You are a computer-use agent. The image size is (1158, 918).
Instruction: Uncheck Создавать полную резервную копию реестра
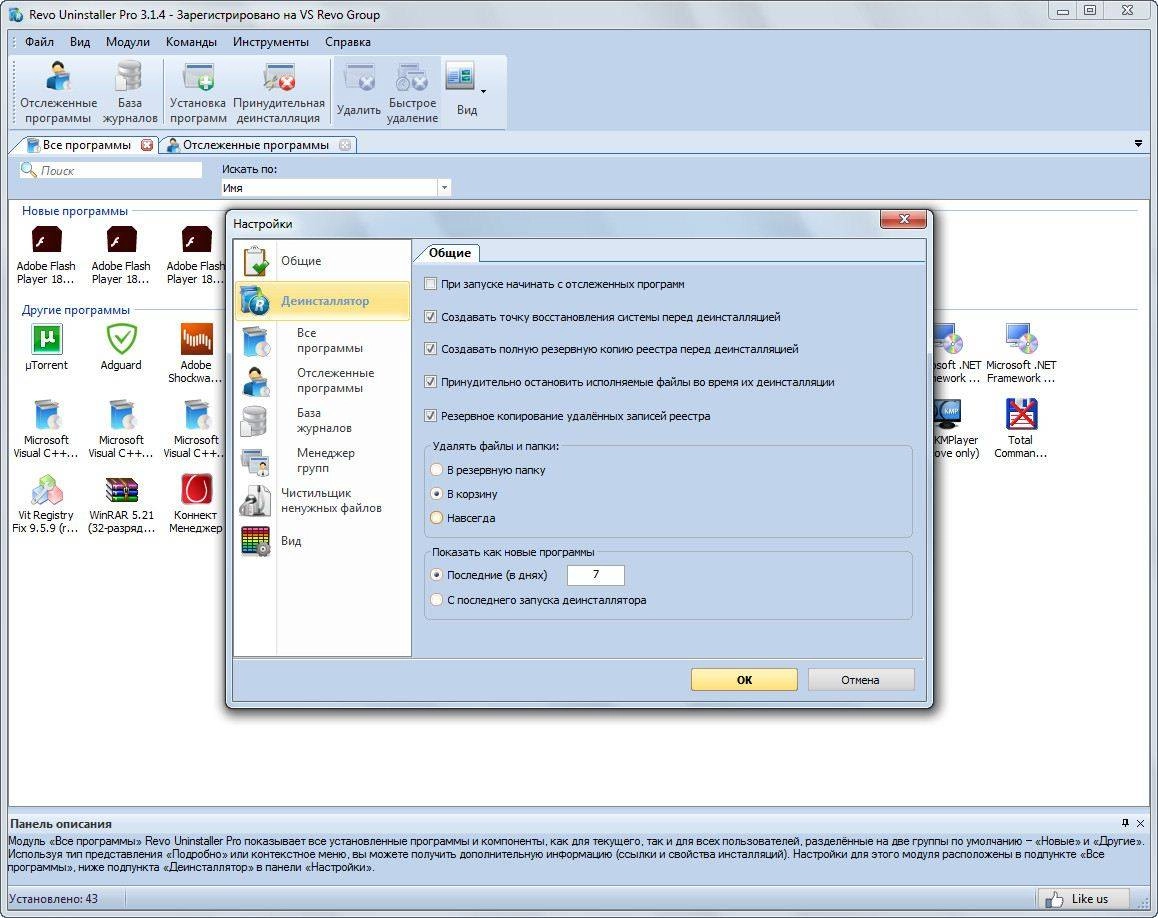[431, 349]
